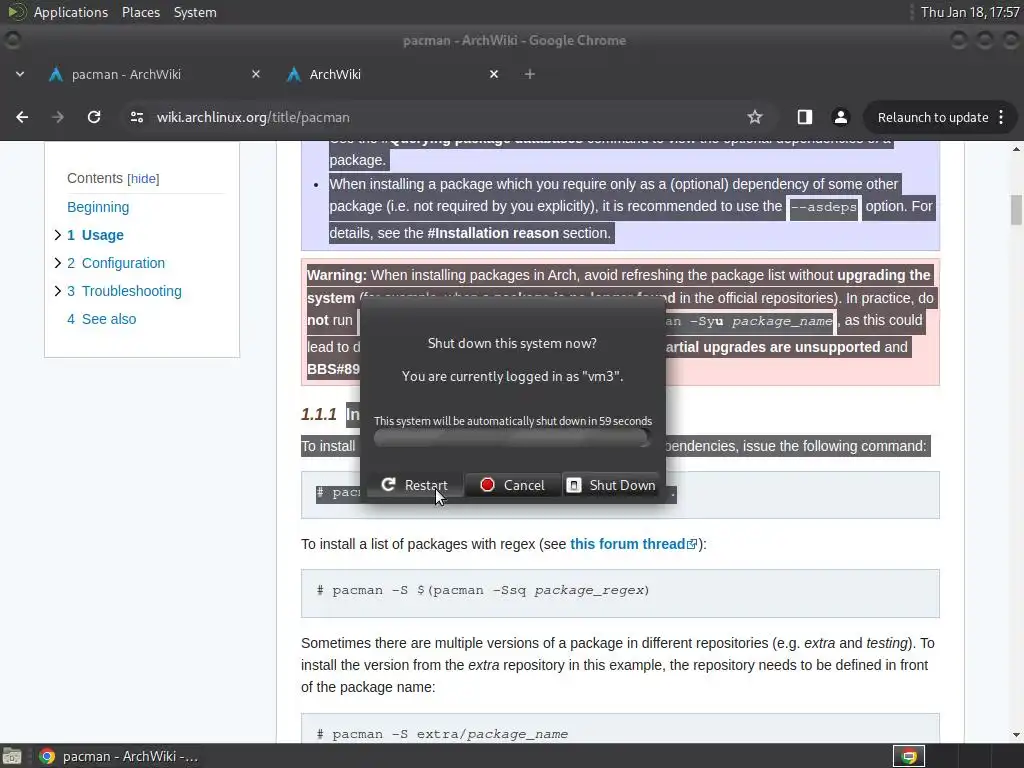Expand the Troubleshooting section chevron
This screenshot has height=768, width=1024.
[57, 291]
